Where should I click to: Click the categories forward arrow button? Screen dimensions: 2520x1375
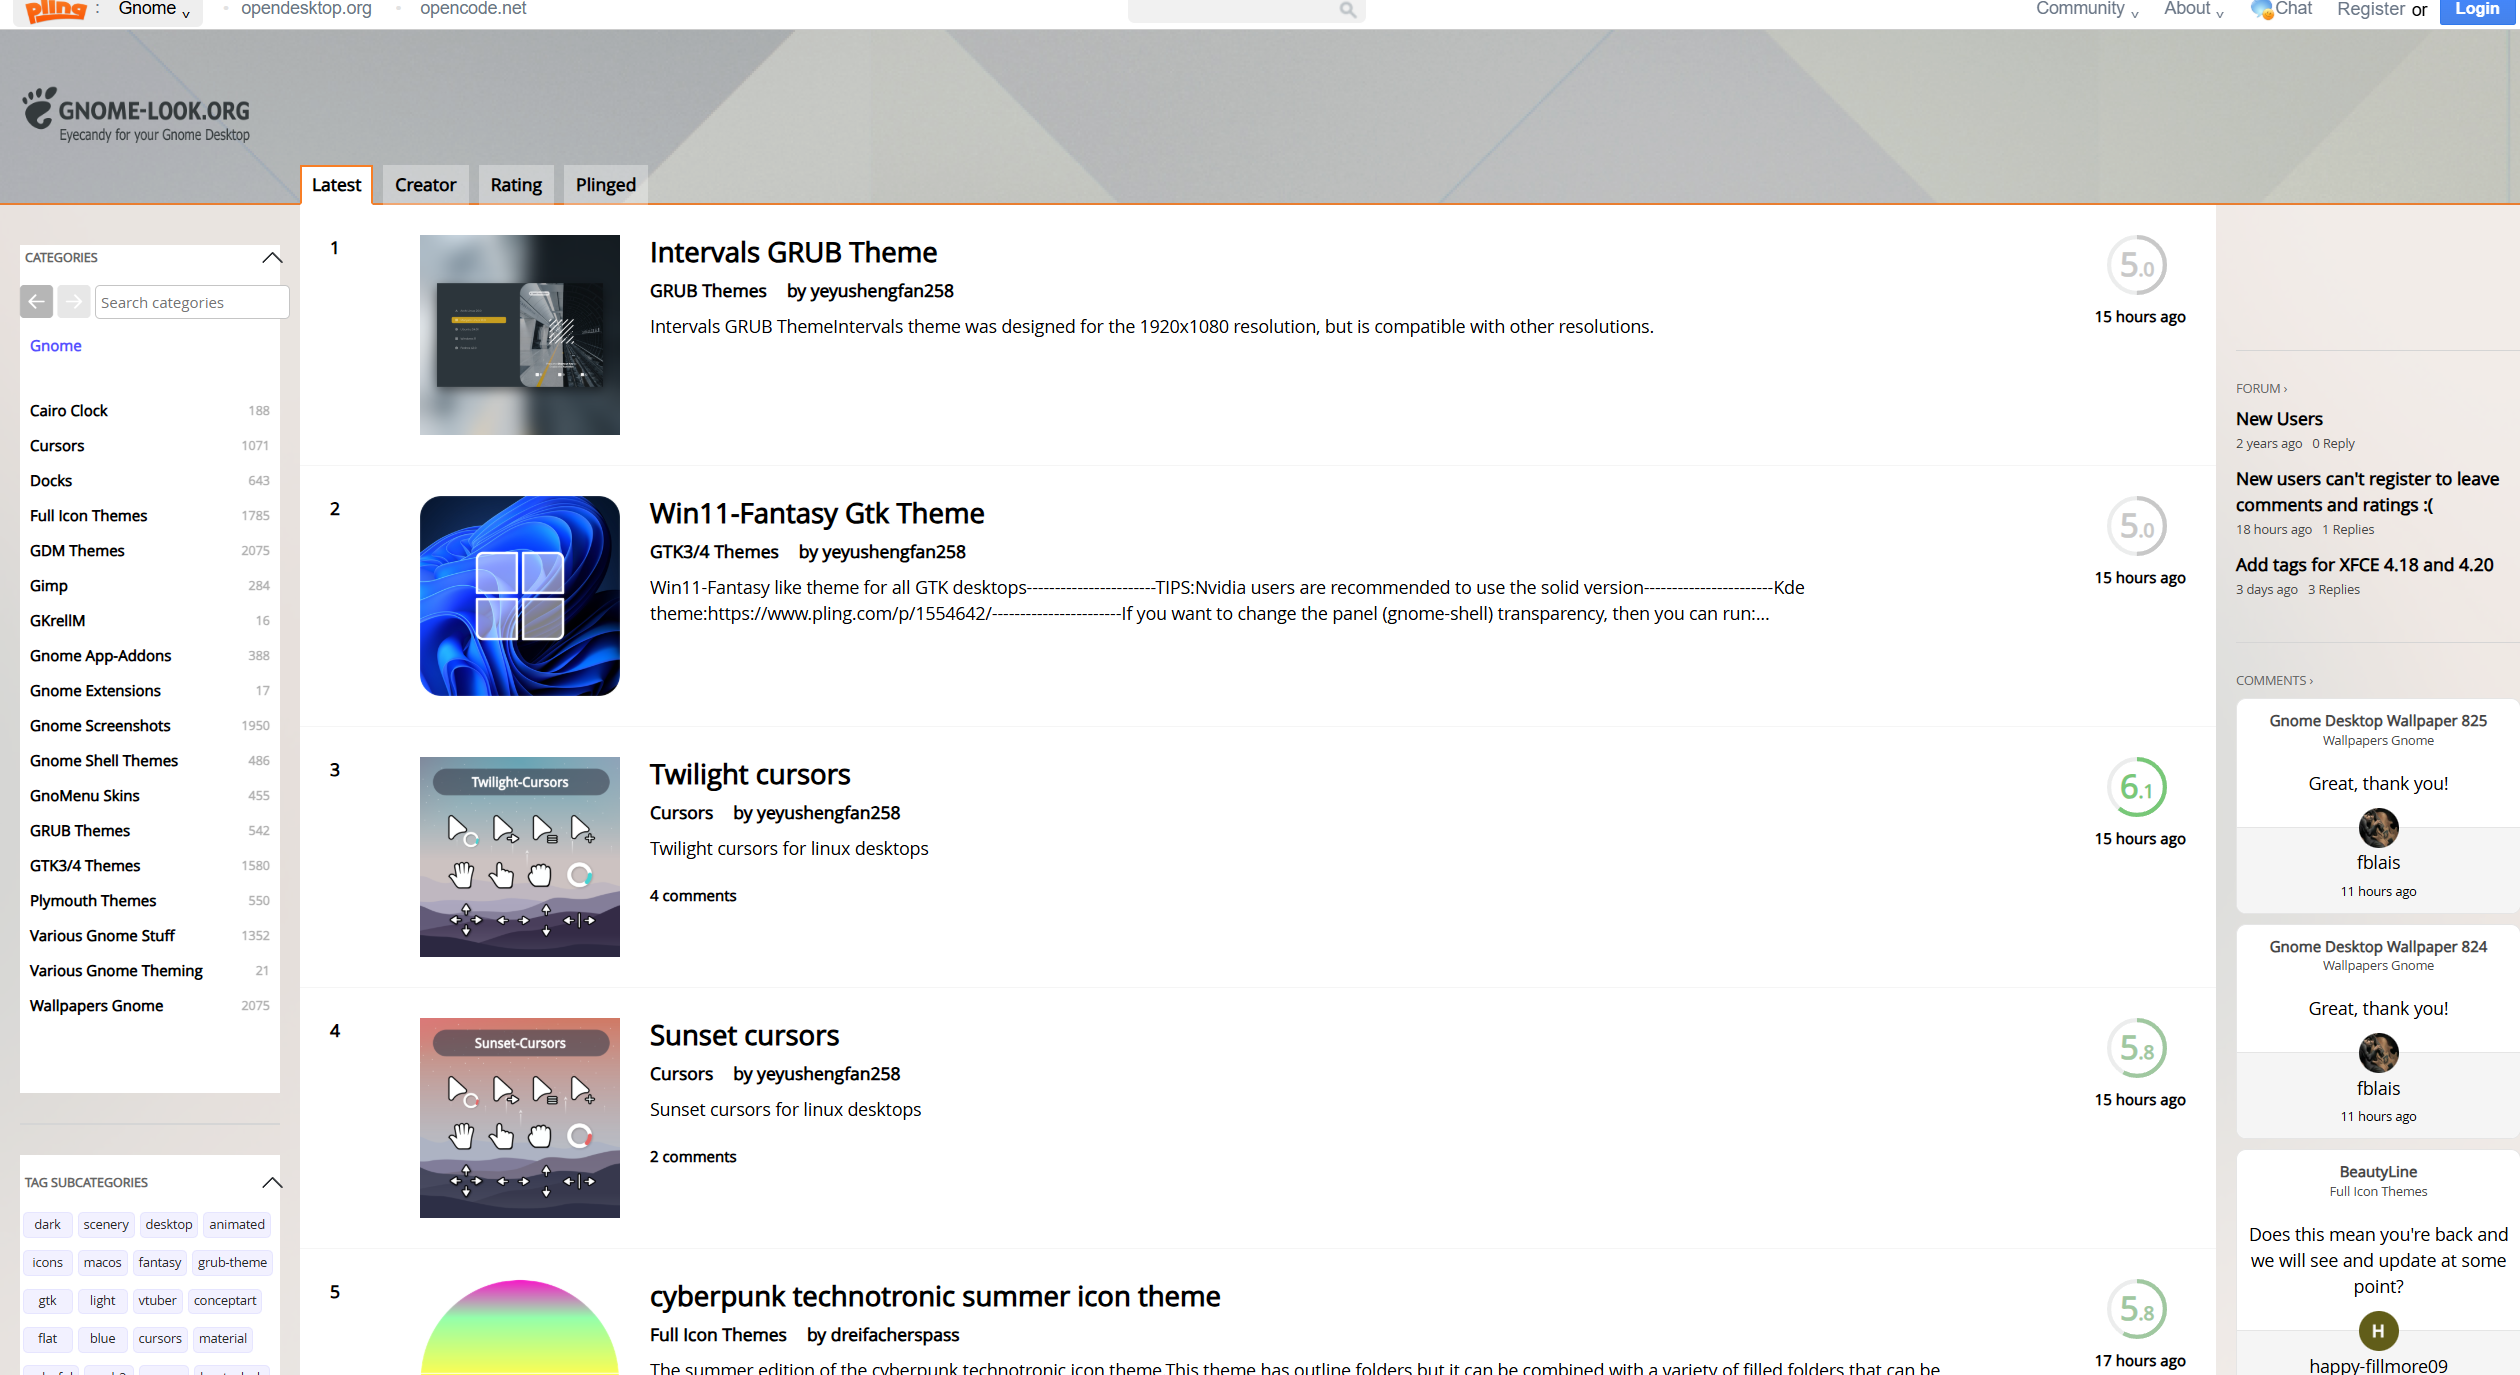click(73, 301)
